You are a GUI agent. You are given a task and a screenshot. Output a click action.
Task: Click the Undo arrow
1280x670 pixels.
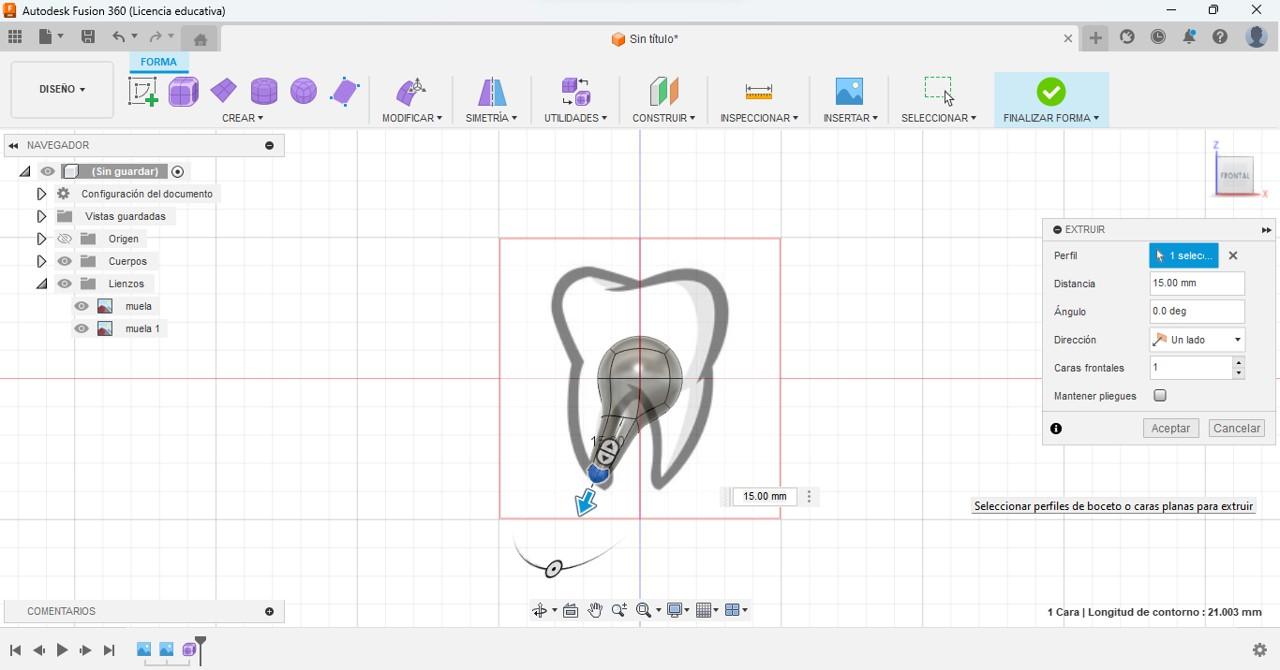[119, 37]
